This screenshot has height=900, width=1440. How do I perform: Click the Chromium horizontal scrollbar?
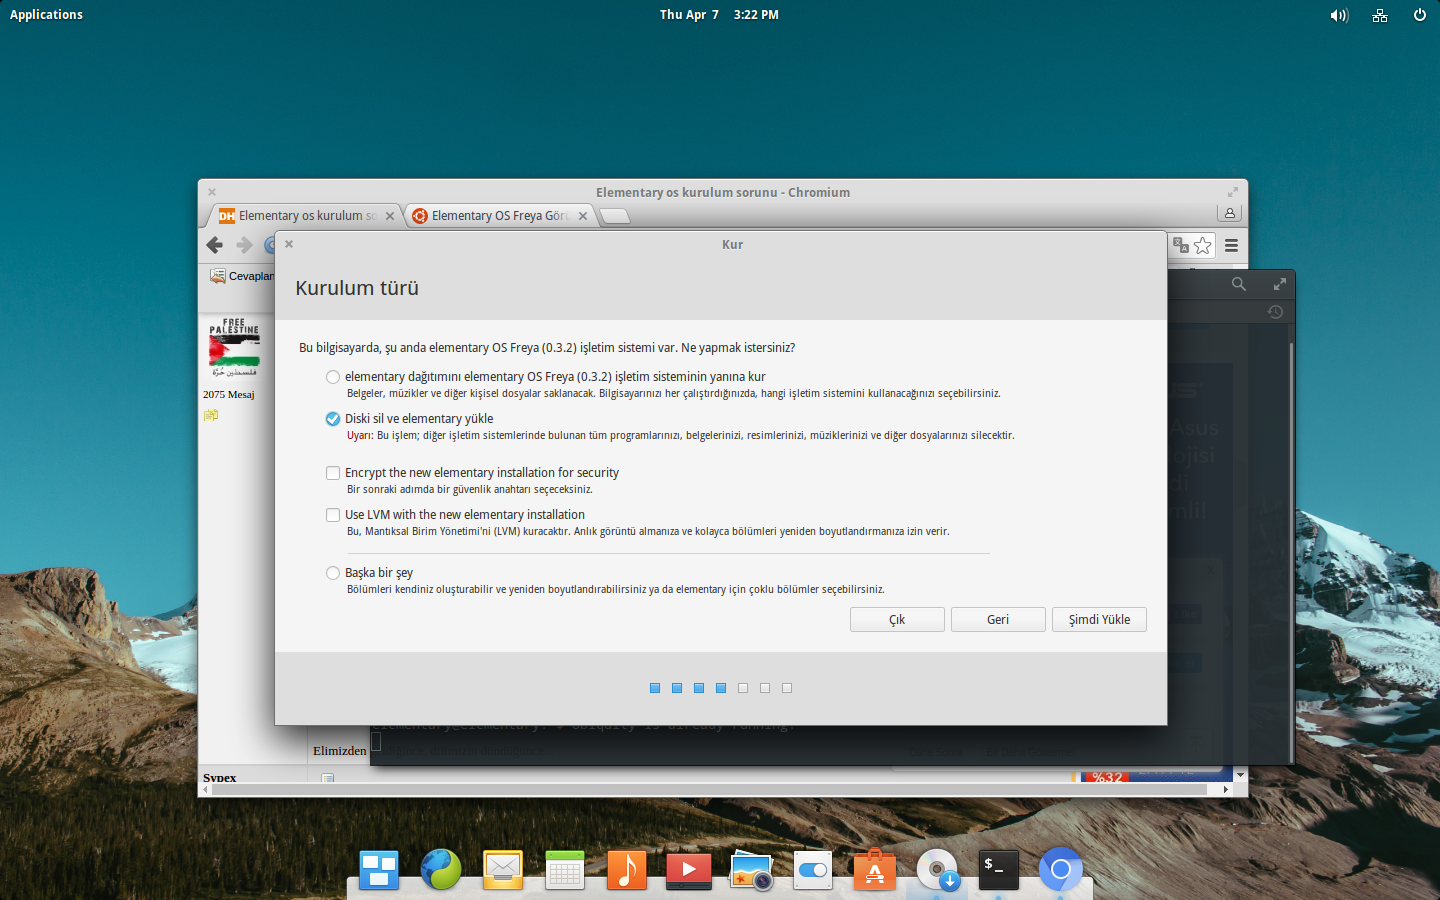(x=708, y=789)
